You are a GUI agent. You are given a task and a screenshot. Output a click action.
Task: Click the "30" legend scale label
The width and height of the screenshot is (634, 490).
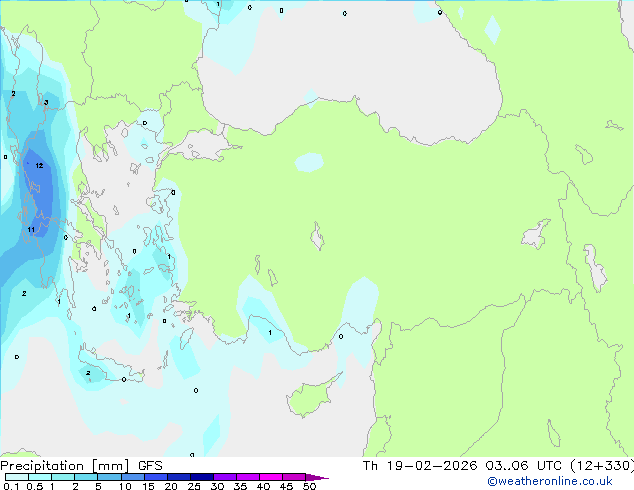coord(217,486)
